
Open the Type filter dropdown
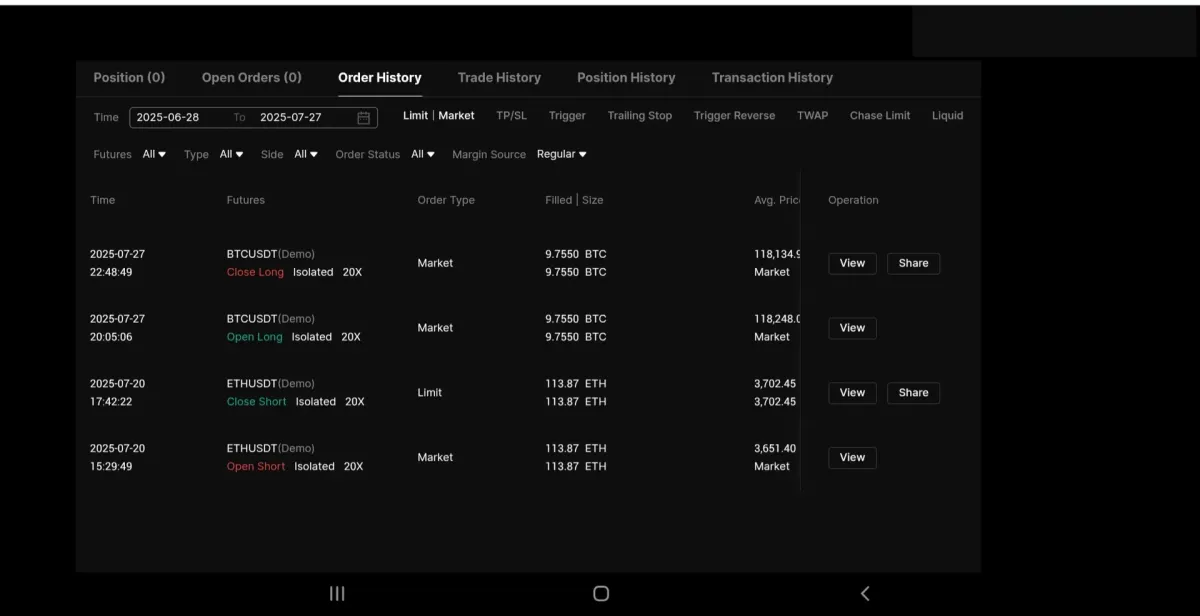click(x=231, y=155)
